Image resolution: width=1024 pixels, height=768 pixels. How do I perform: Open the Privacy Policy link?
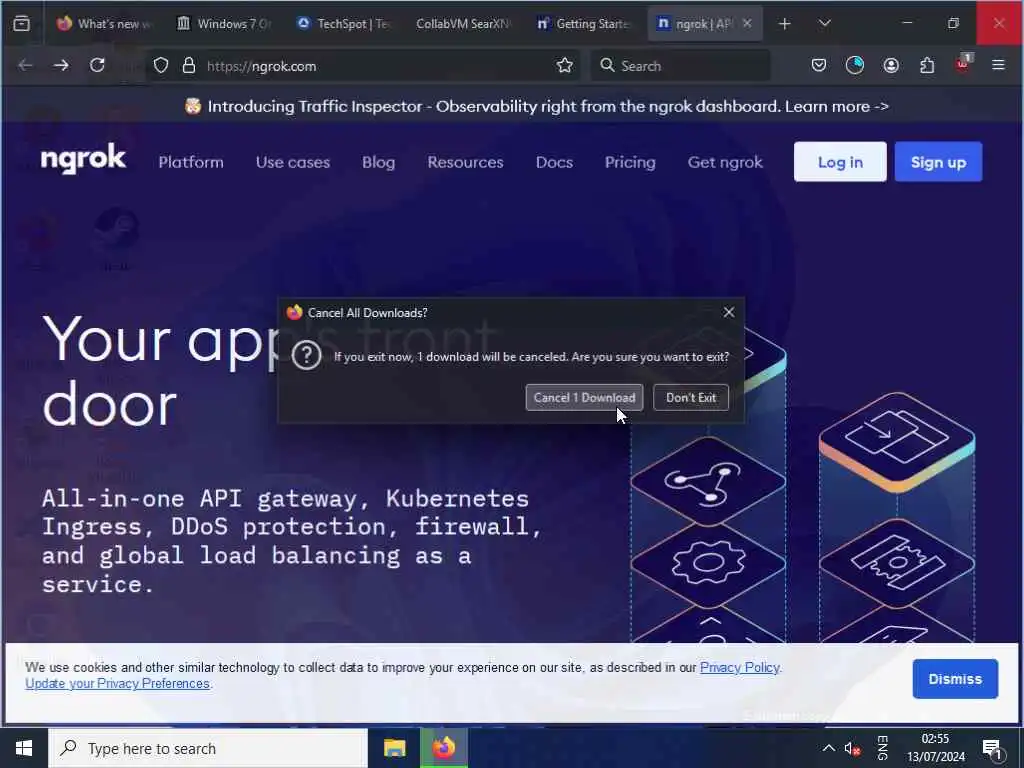(739, 667)
